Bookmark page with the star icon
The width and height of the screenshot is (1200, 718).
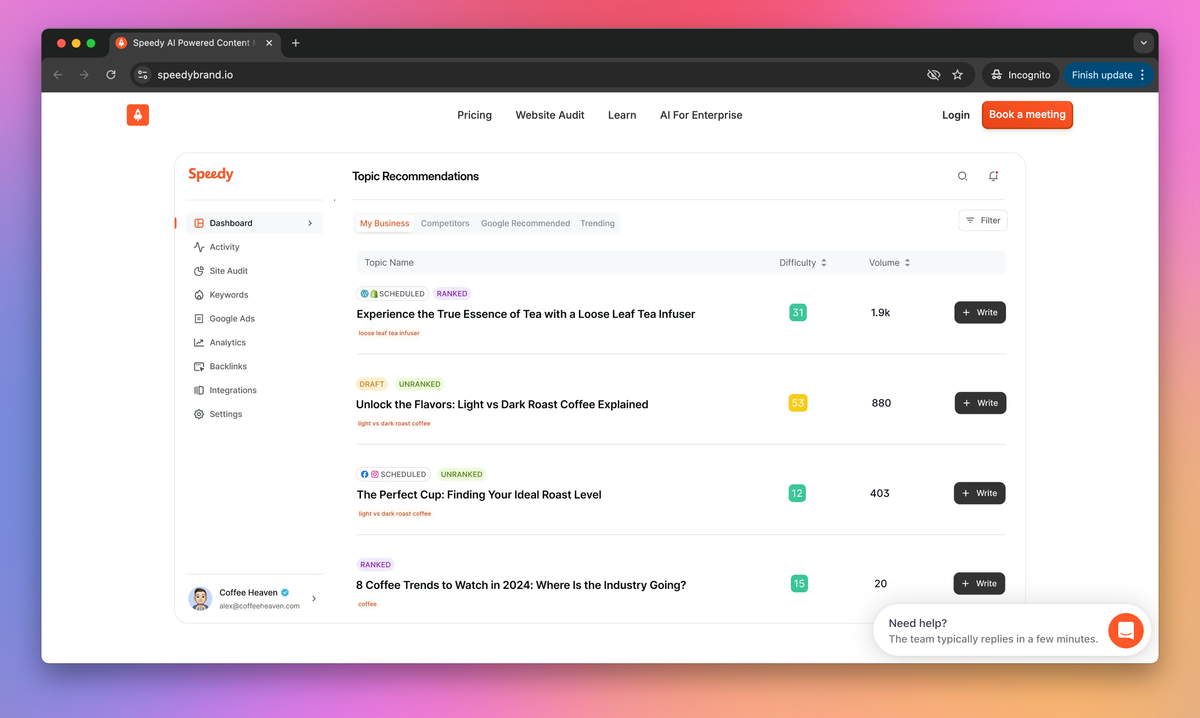957,75
